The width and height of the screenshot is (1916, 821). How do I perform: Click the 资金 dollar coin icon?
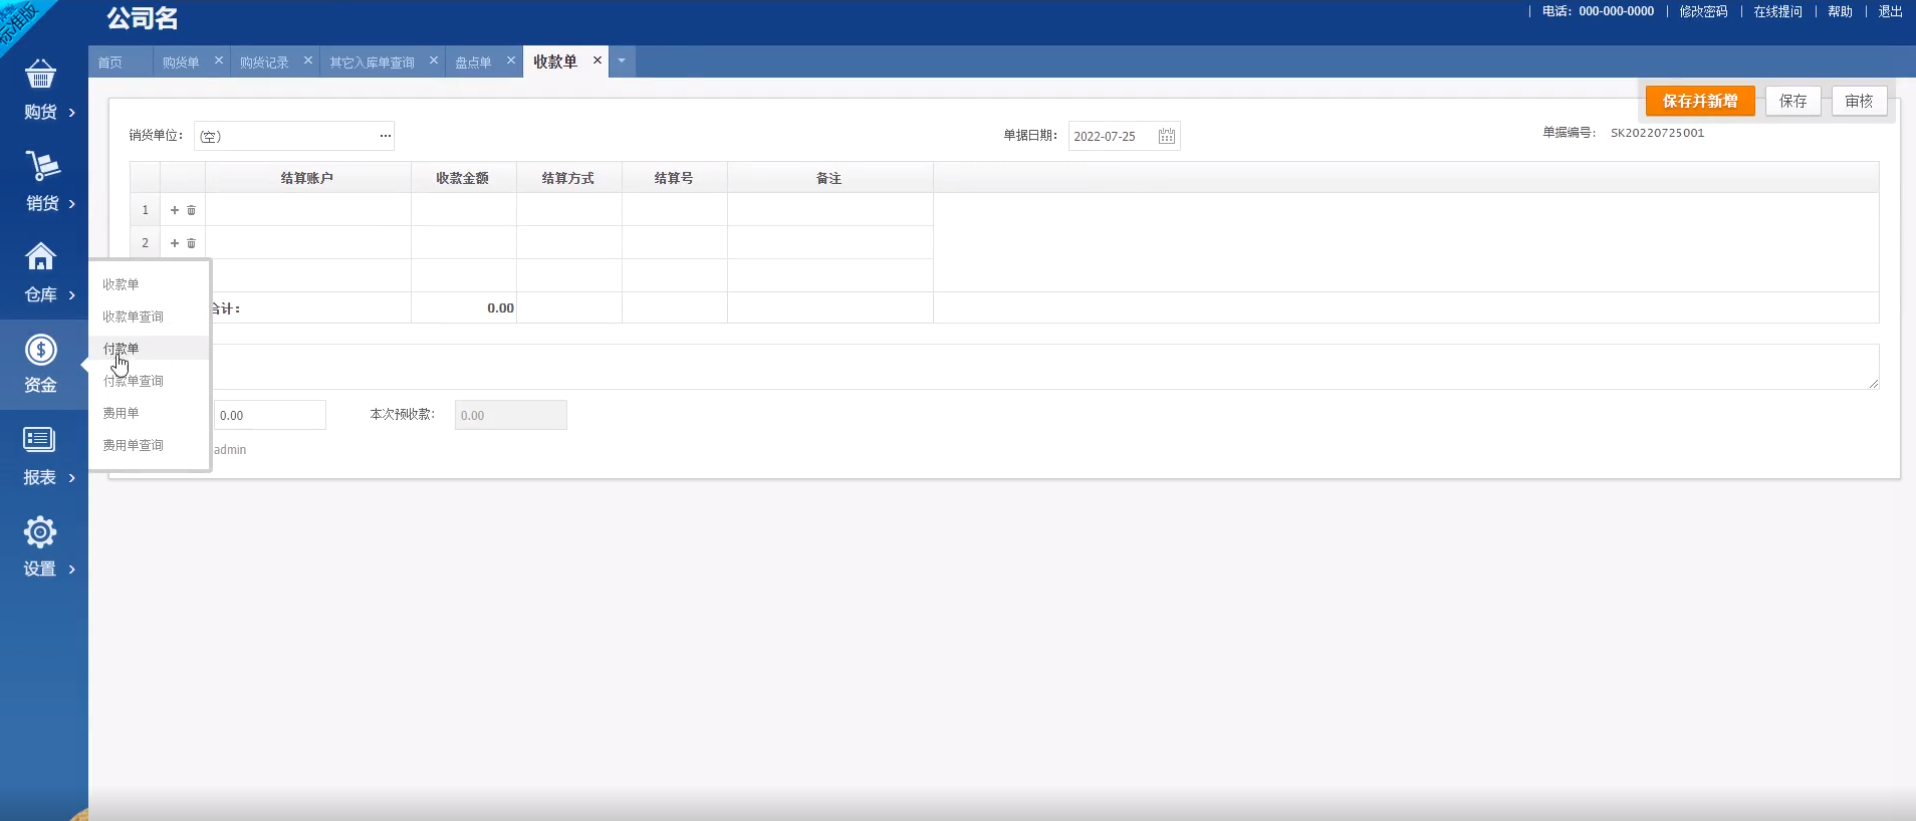tap(40, 350)
